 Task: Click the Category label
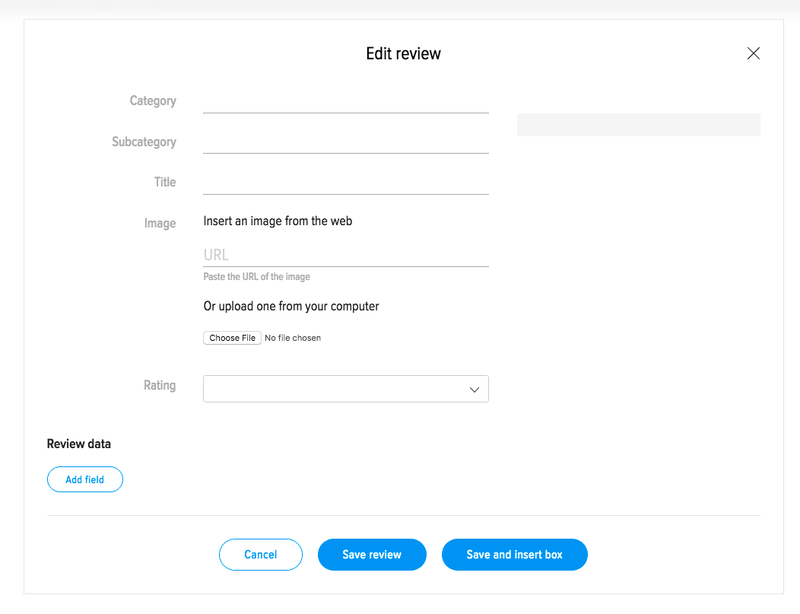[x=153, y=101]
